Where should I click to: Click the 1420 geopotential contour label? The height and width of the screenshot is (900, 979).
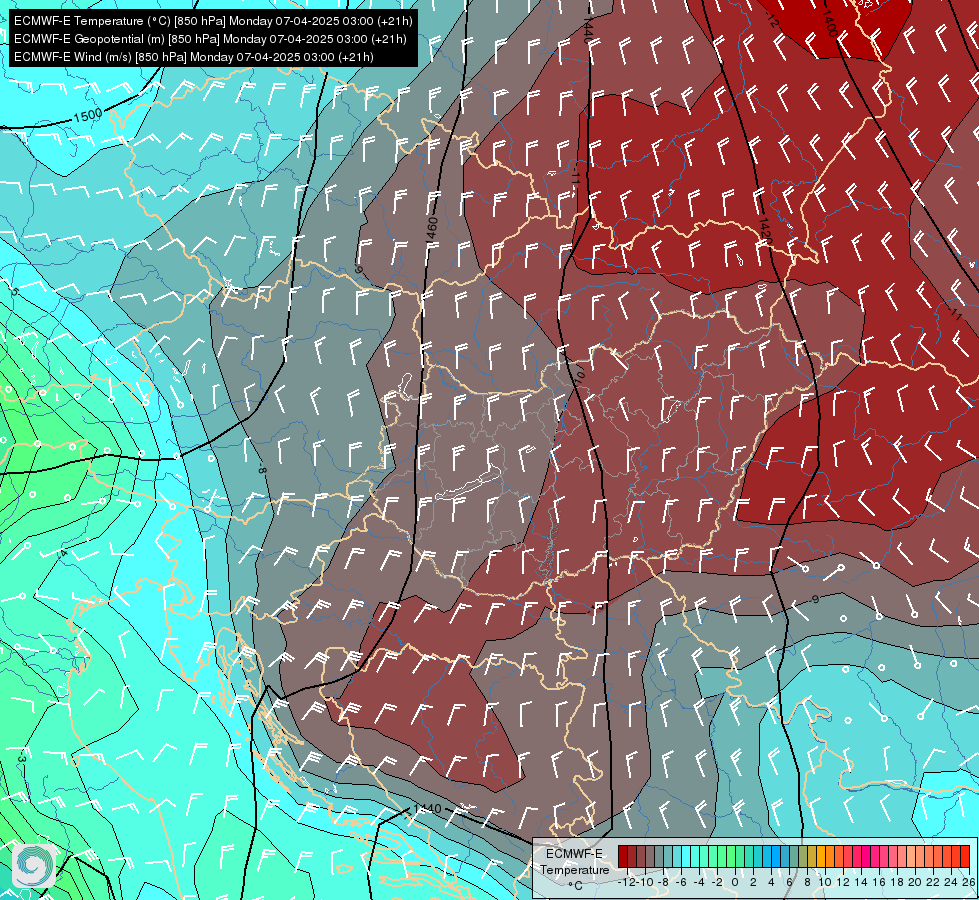coord(765,230)
